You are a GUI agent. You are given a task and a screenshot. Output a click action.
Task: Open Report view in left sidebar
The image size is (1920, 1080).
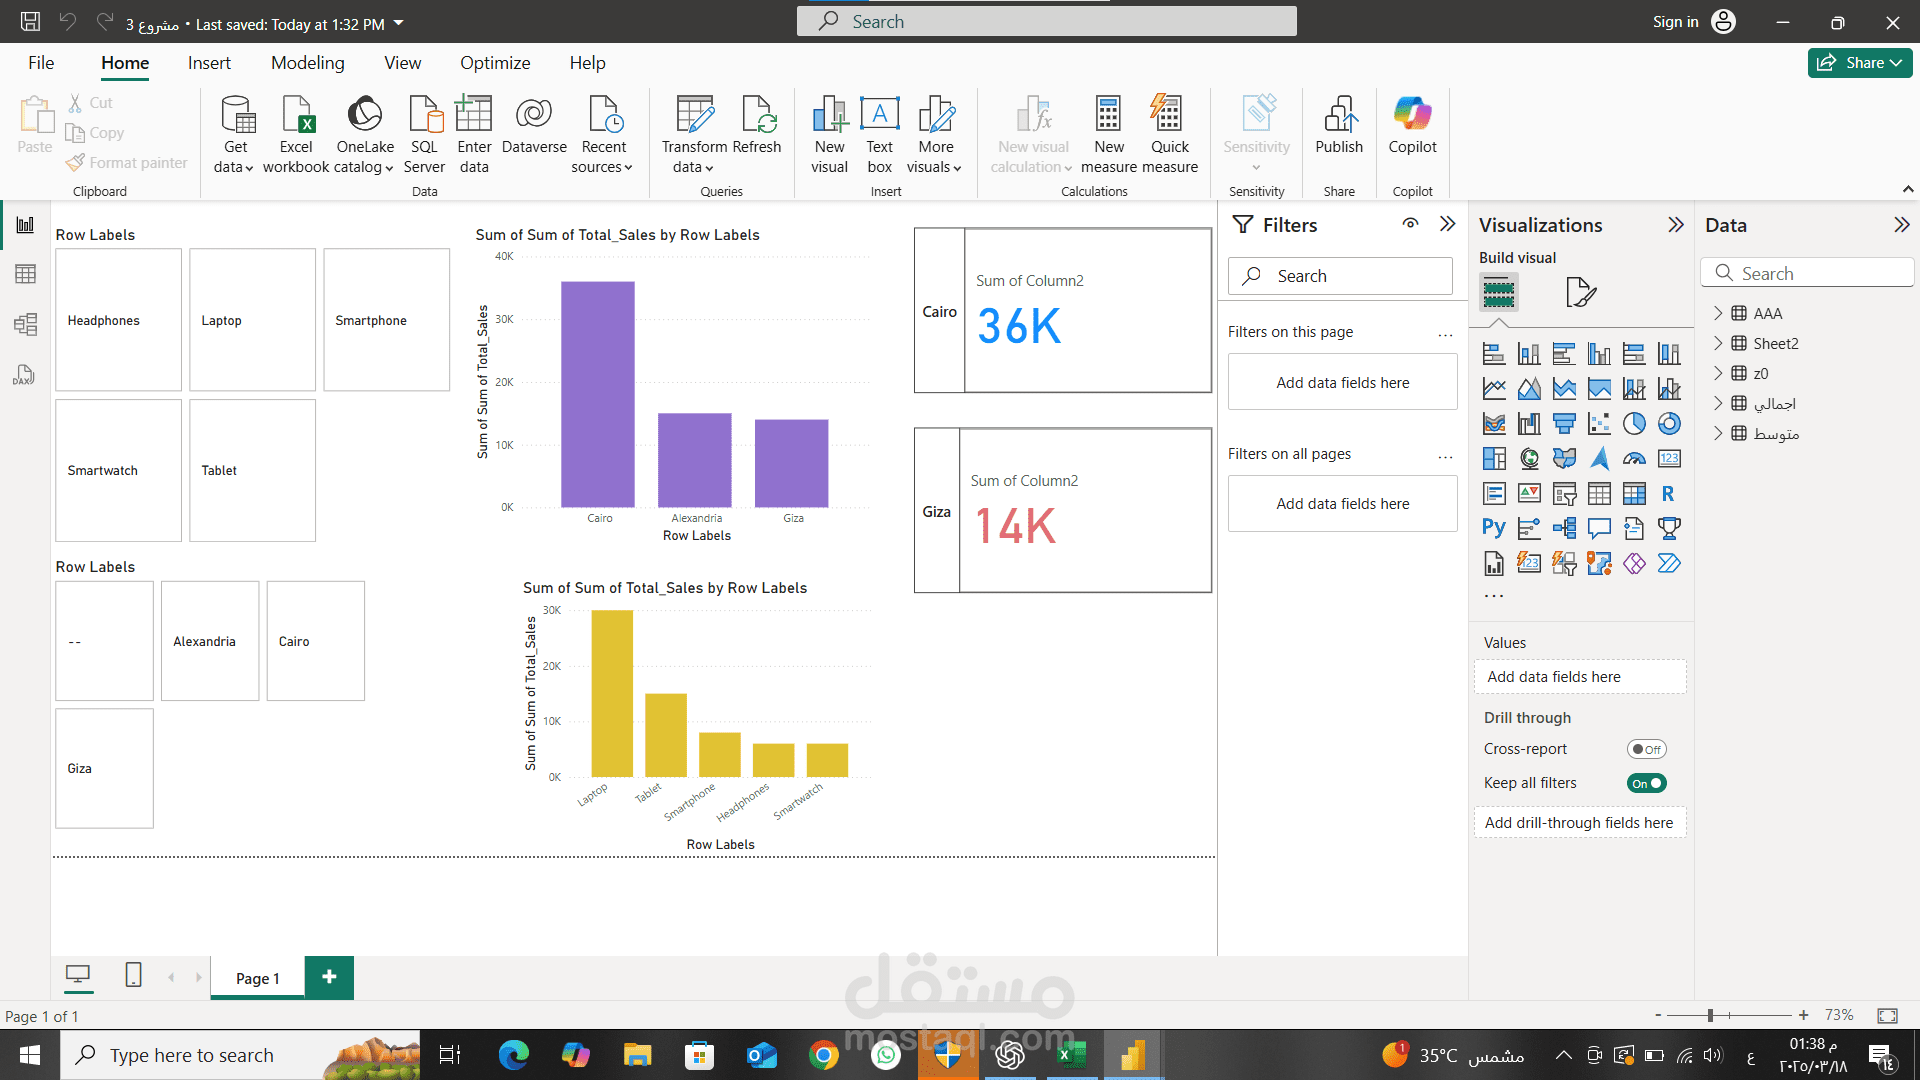[x=25, y=225]
